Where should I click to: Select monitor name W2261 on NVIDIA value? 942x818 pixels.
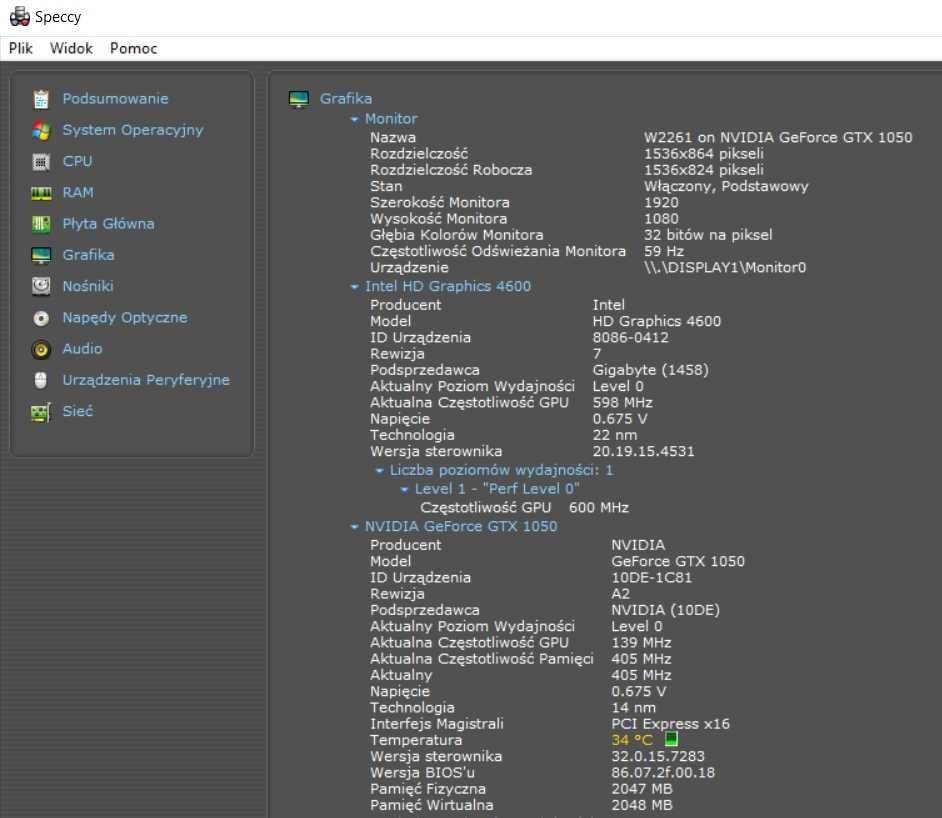pos(778,138)
